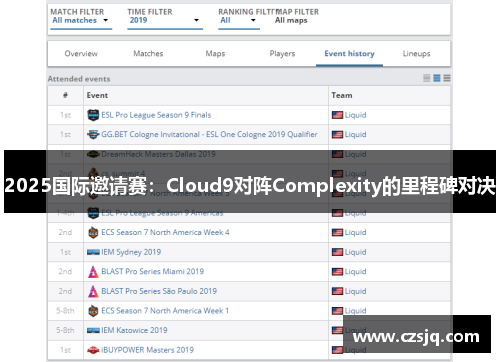Image resolution: width=500 pixels, height=362 pixels.
Task: Click iBUYPOWER Masters 2019 event logo
Action: (x=93, y=350)
